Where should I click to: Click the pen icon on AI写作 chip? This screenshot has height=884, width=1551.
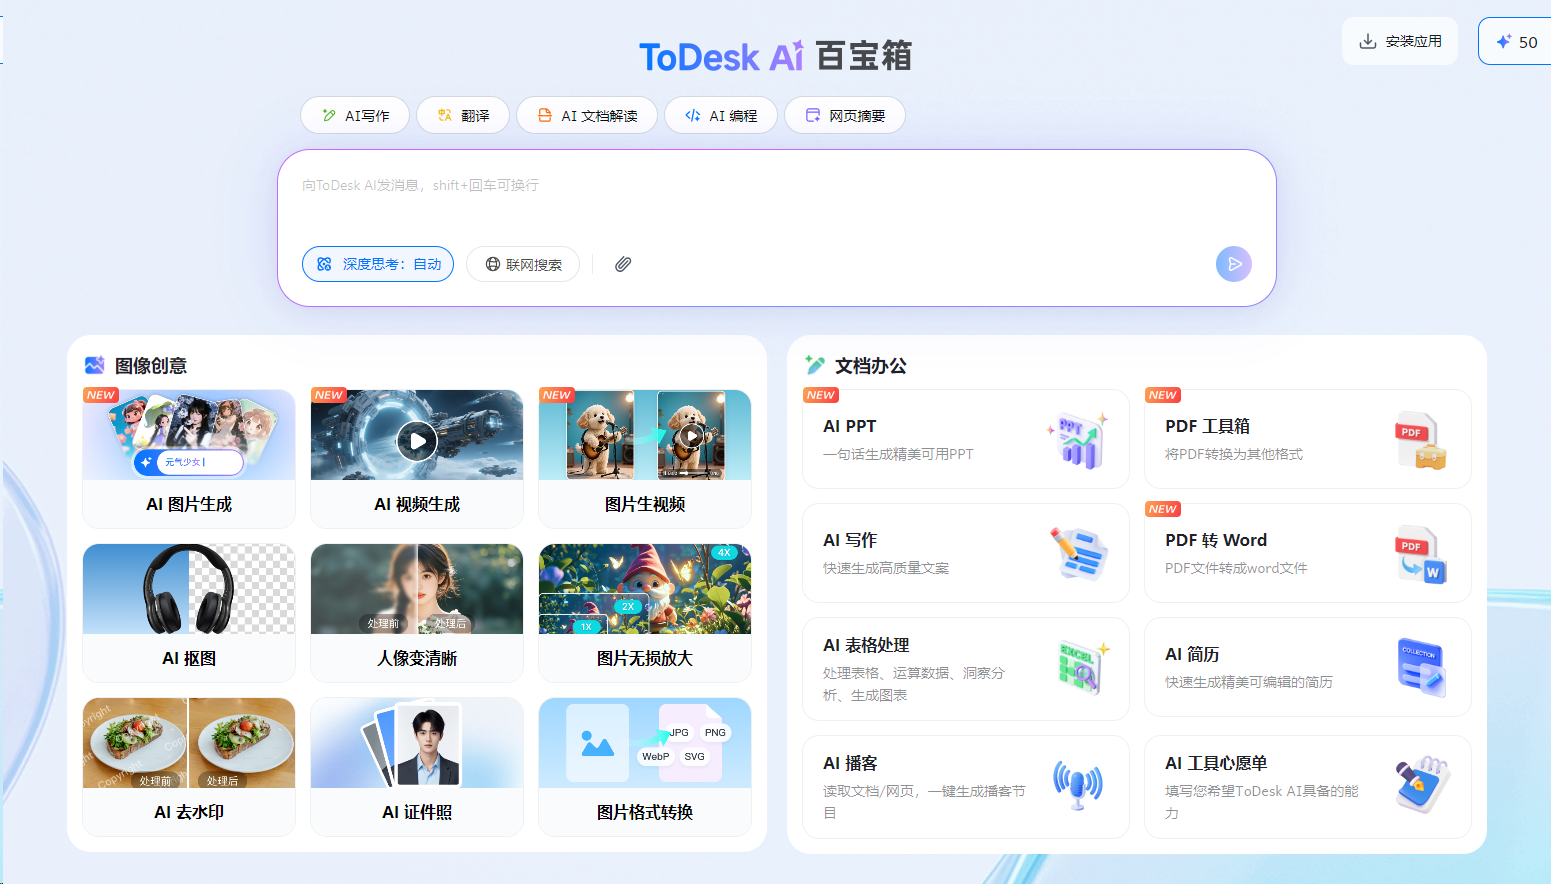click(329, 116)
